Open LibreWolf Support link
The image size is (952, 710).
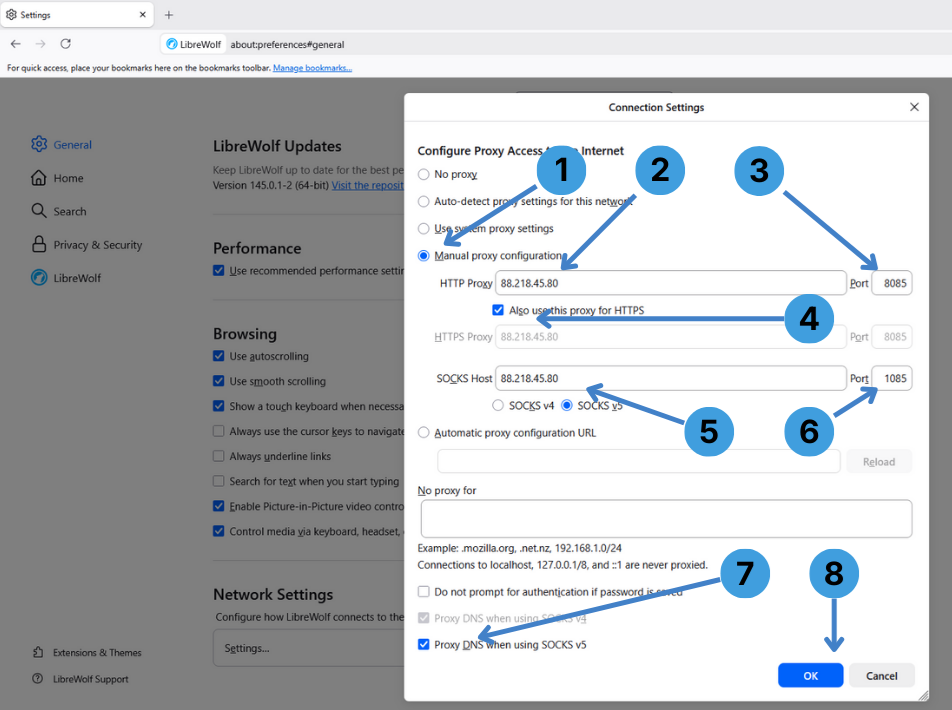[x=90, y=679]
